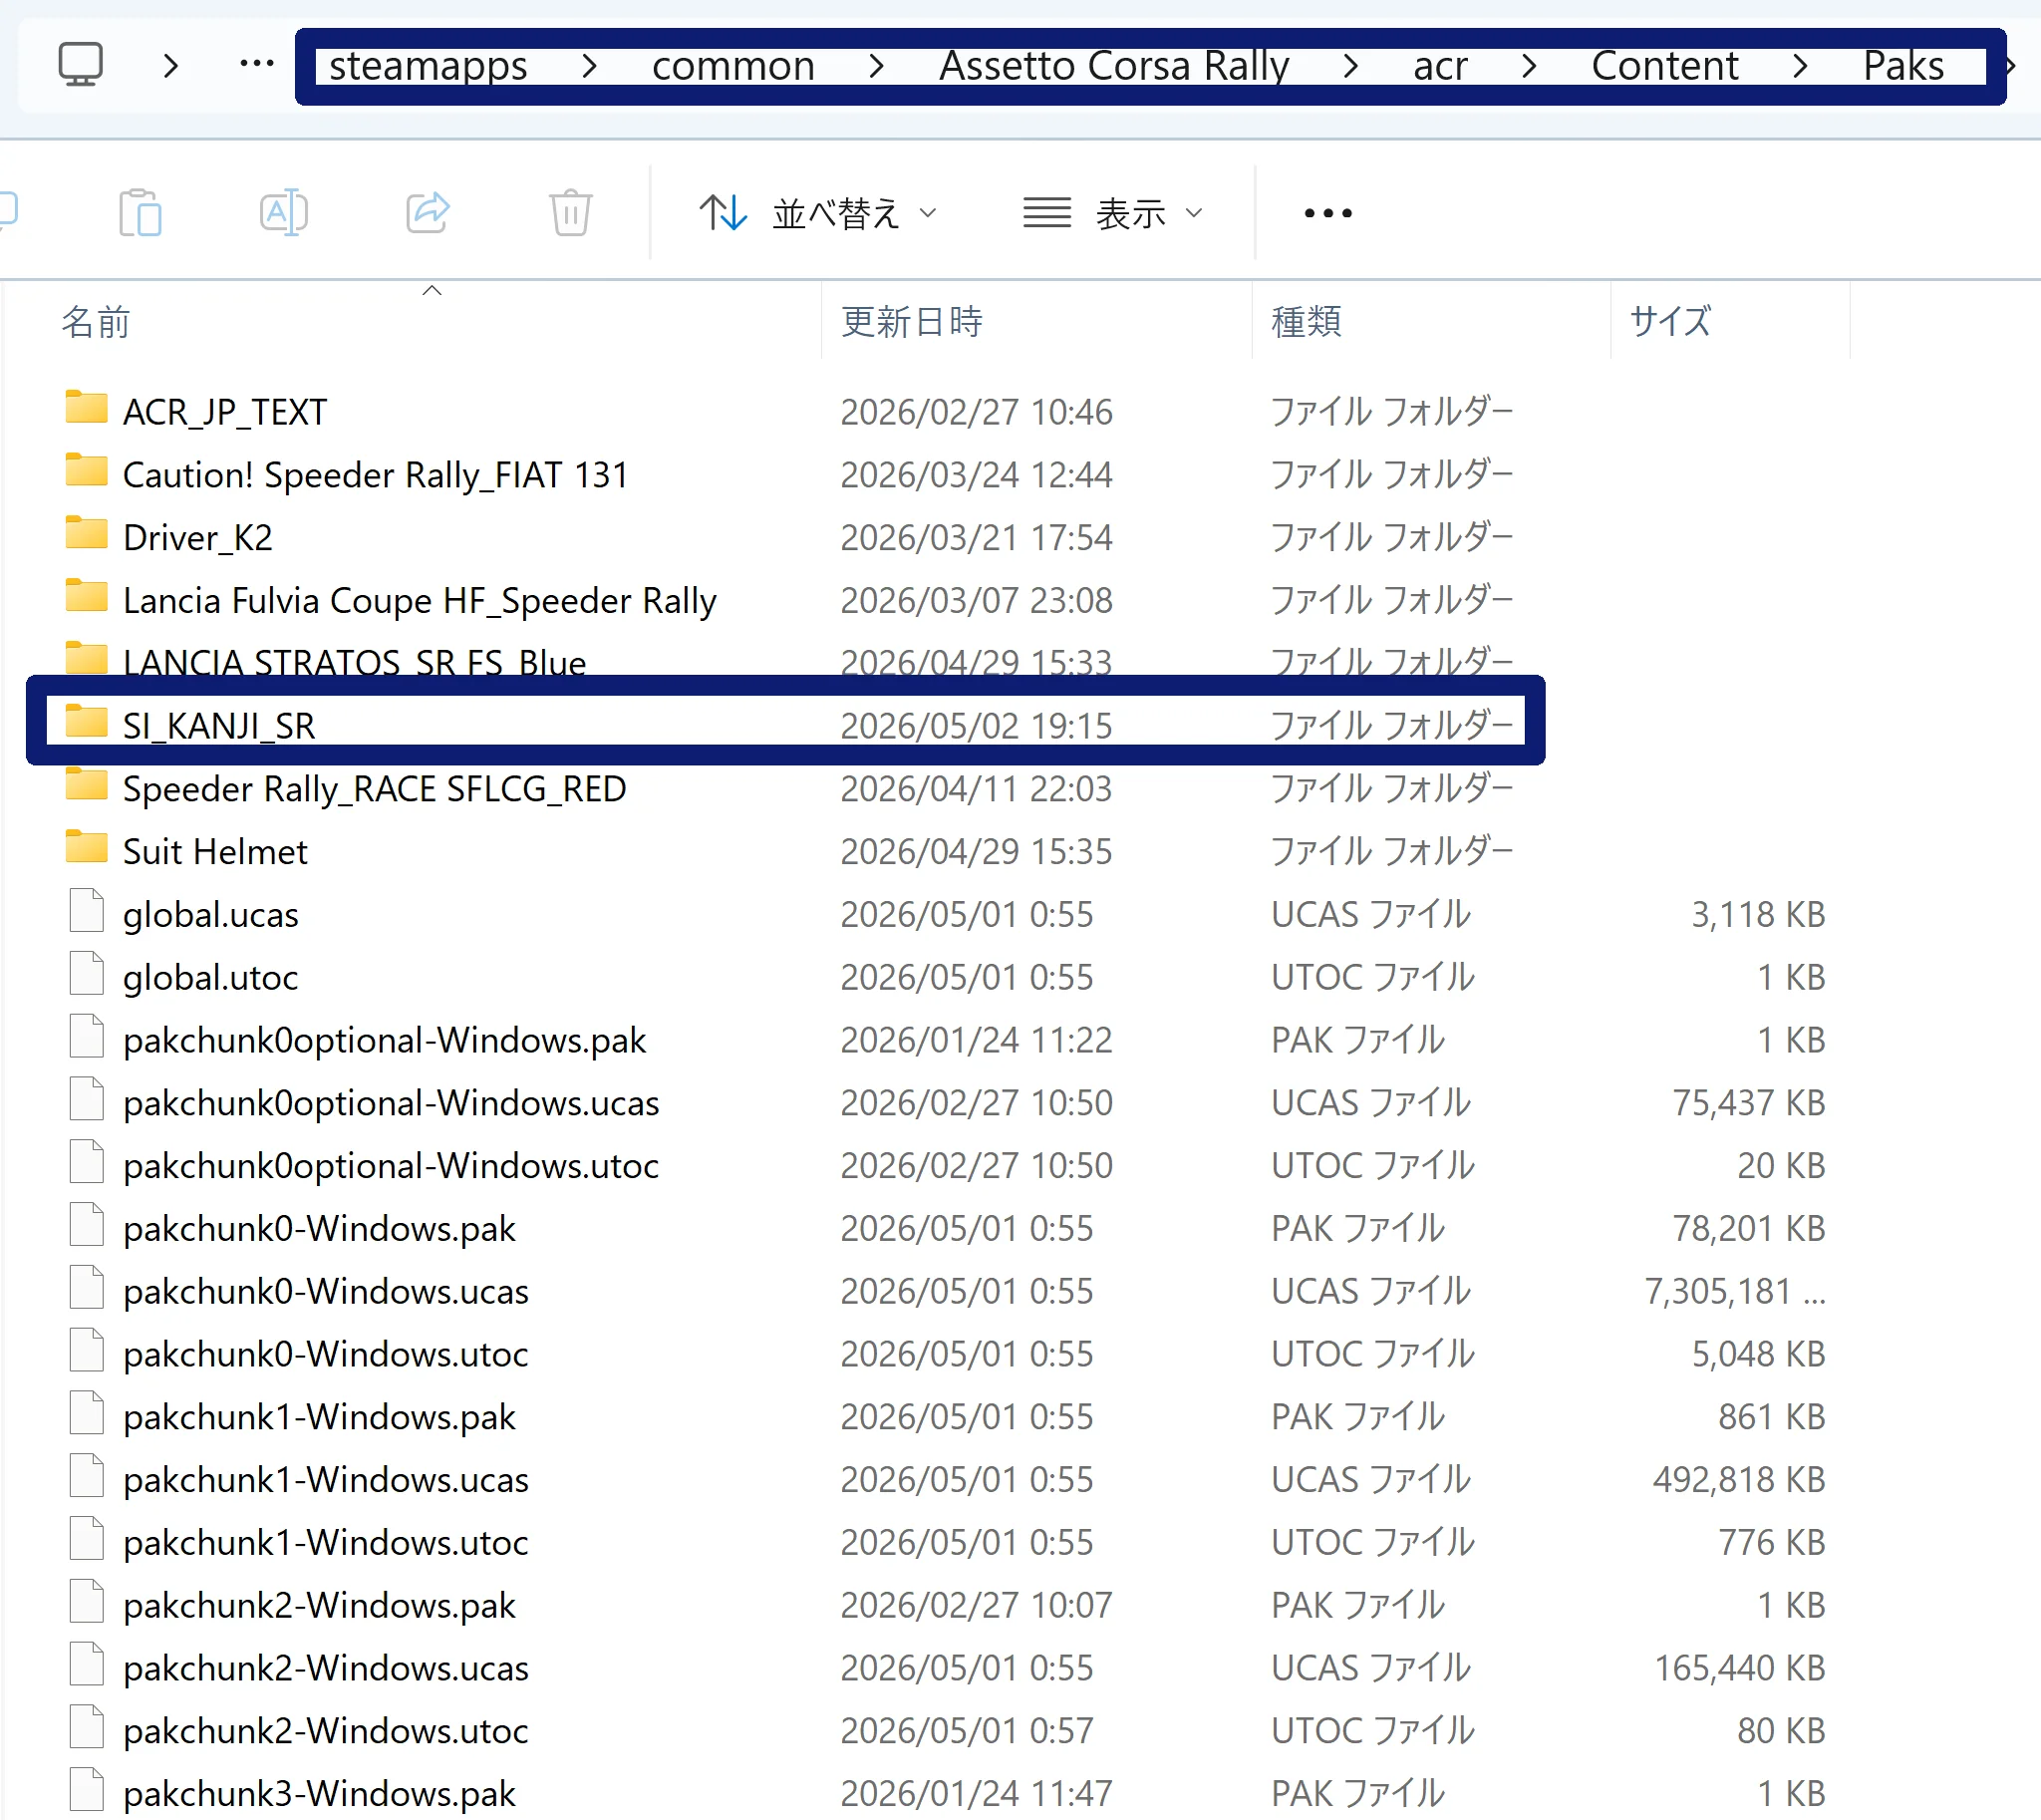The image size is (2041, 1820).
Task: Open the See more toolbar ellipsis
Action: 1328,213
